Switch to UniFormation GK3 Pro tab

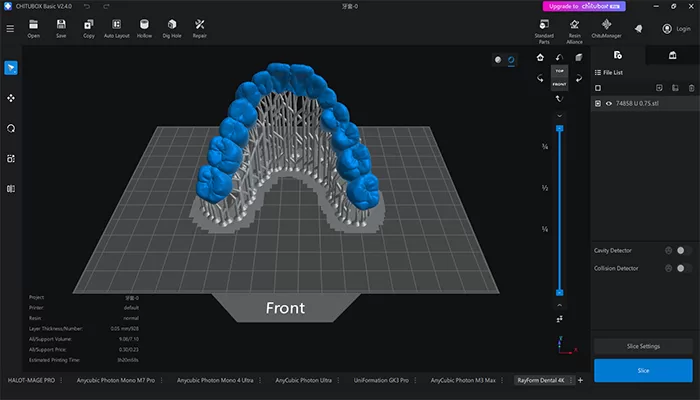click(x=381, y=380)
